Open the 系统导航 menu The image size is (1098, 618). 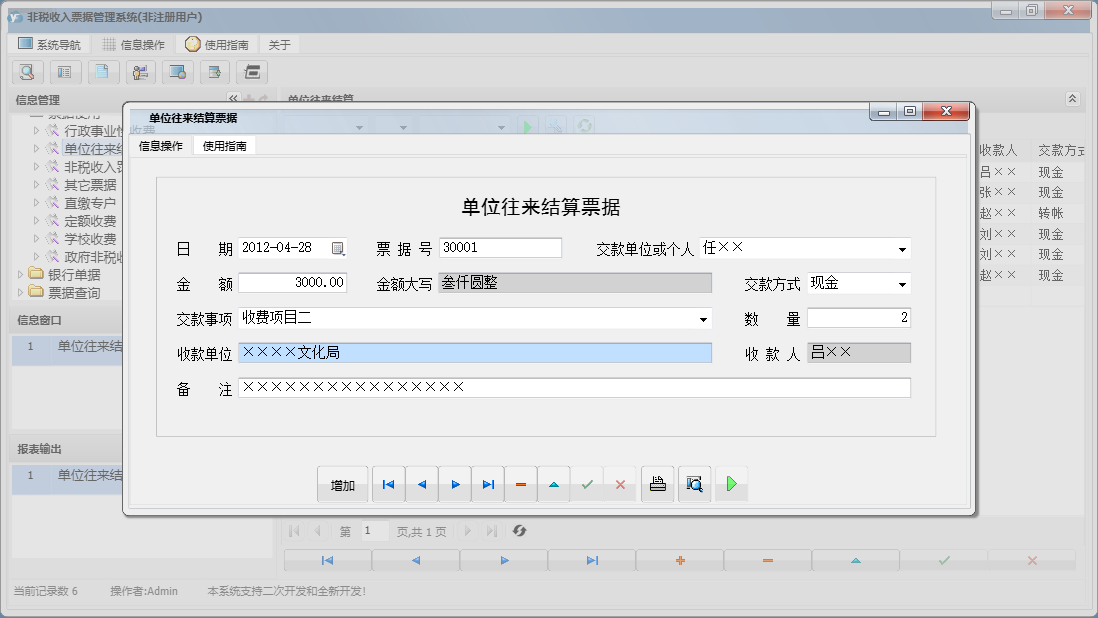point(50,45)
